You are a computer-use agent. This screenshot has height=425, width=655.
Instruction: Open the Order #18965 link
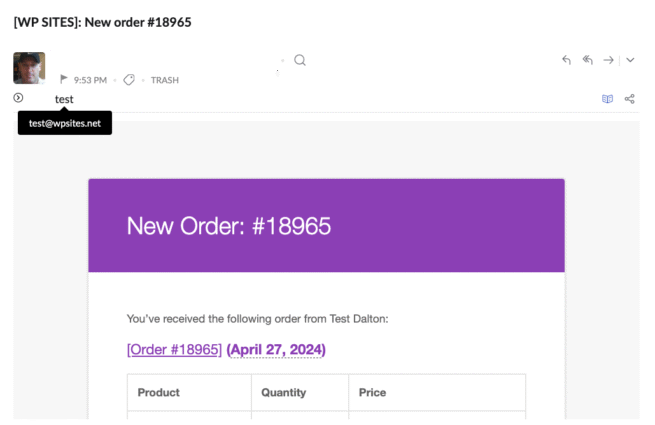pos(174,349)
